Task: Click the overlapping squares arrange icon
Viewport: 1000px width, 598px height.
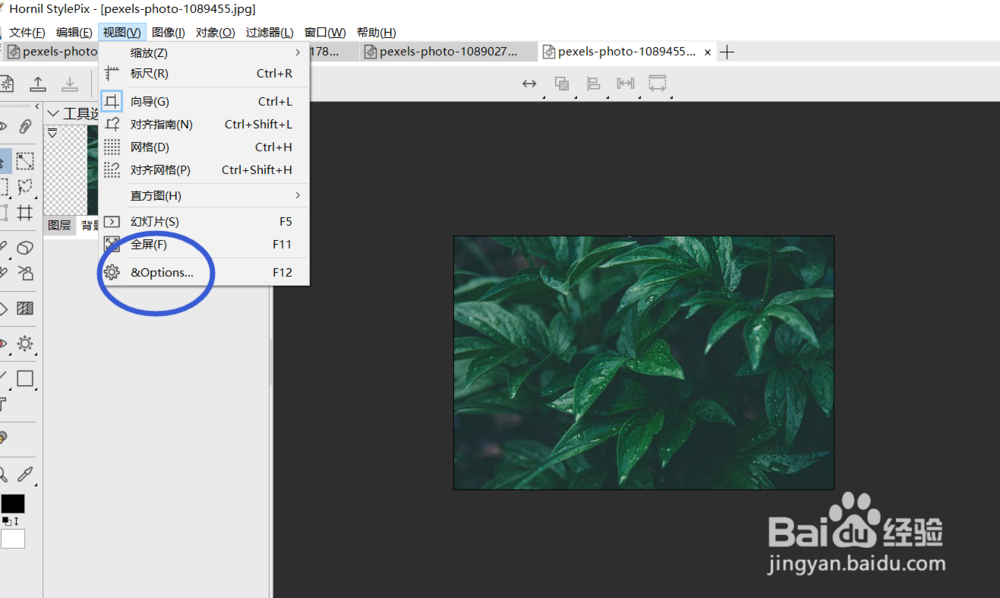Action: 562,84
